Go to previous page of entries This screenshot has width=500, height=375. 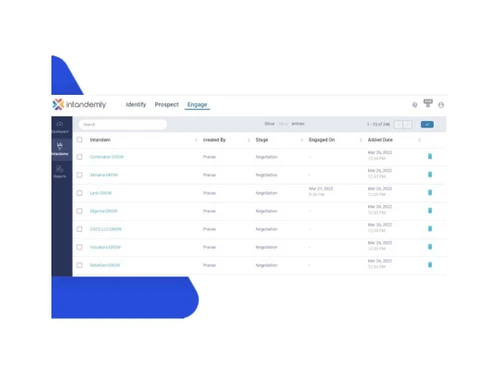[398, 124]
